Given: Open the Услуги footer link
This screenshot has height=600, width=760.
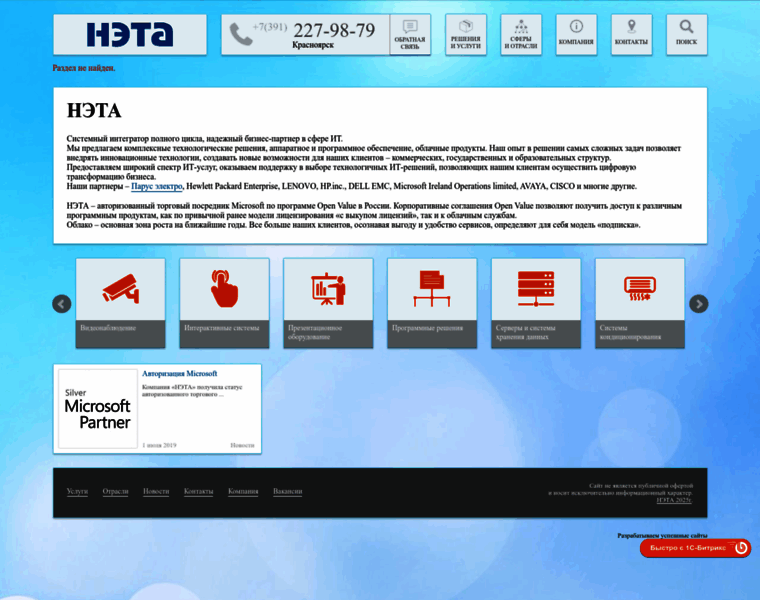Looking at the screenshot, I should (x=77, y=491).
